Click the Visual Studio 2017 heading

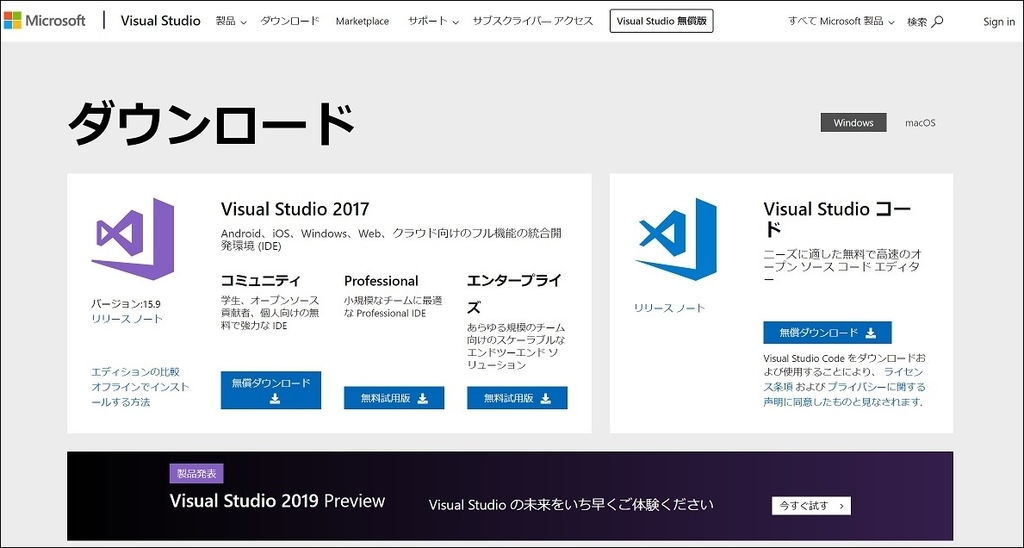point(295,209)
